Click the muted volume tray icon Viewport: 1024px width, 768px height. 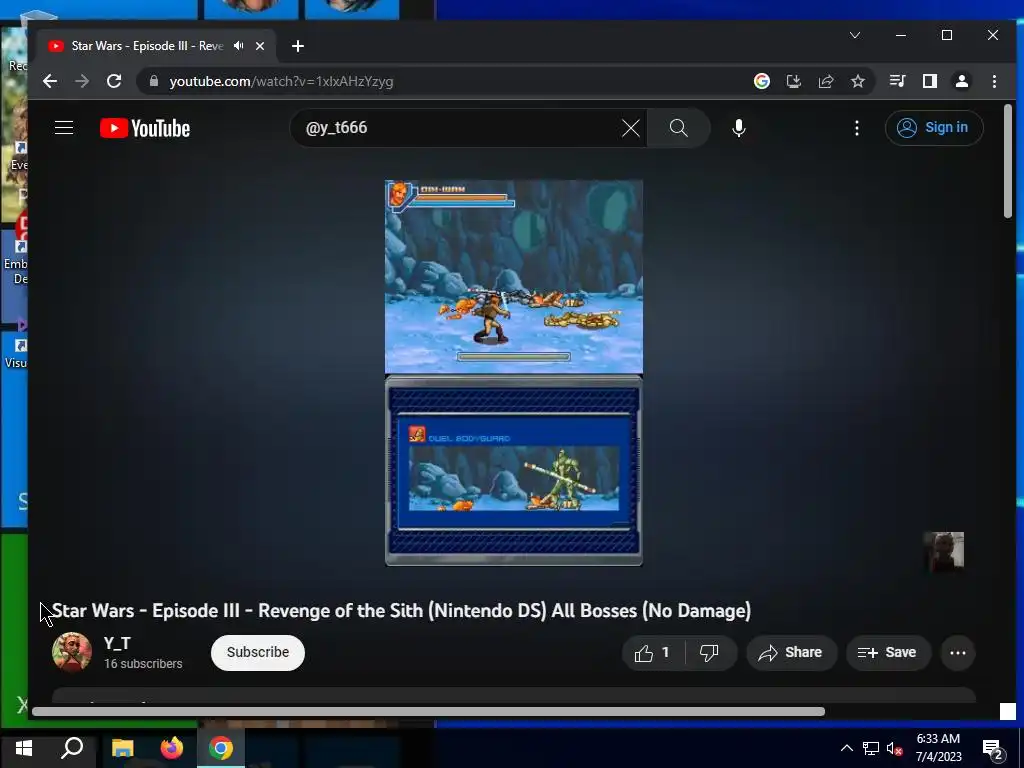coord(895,748)
